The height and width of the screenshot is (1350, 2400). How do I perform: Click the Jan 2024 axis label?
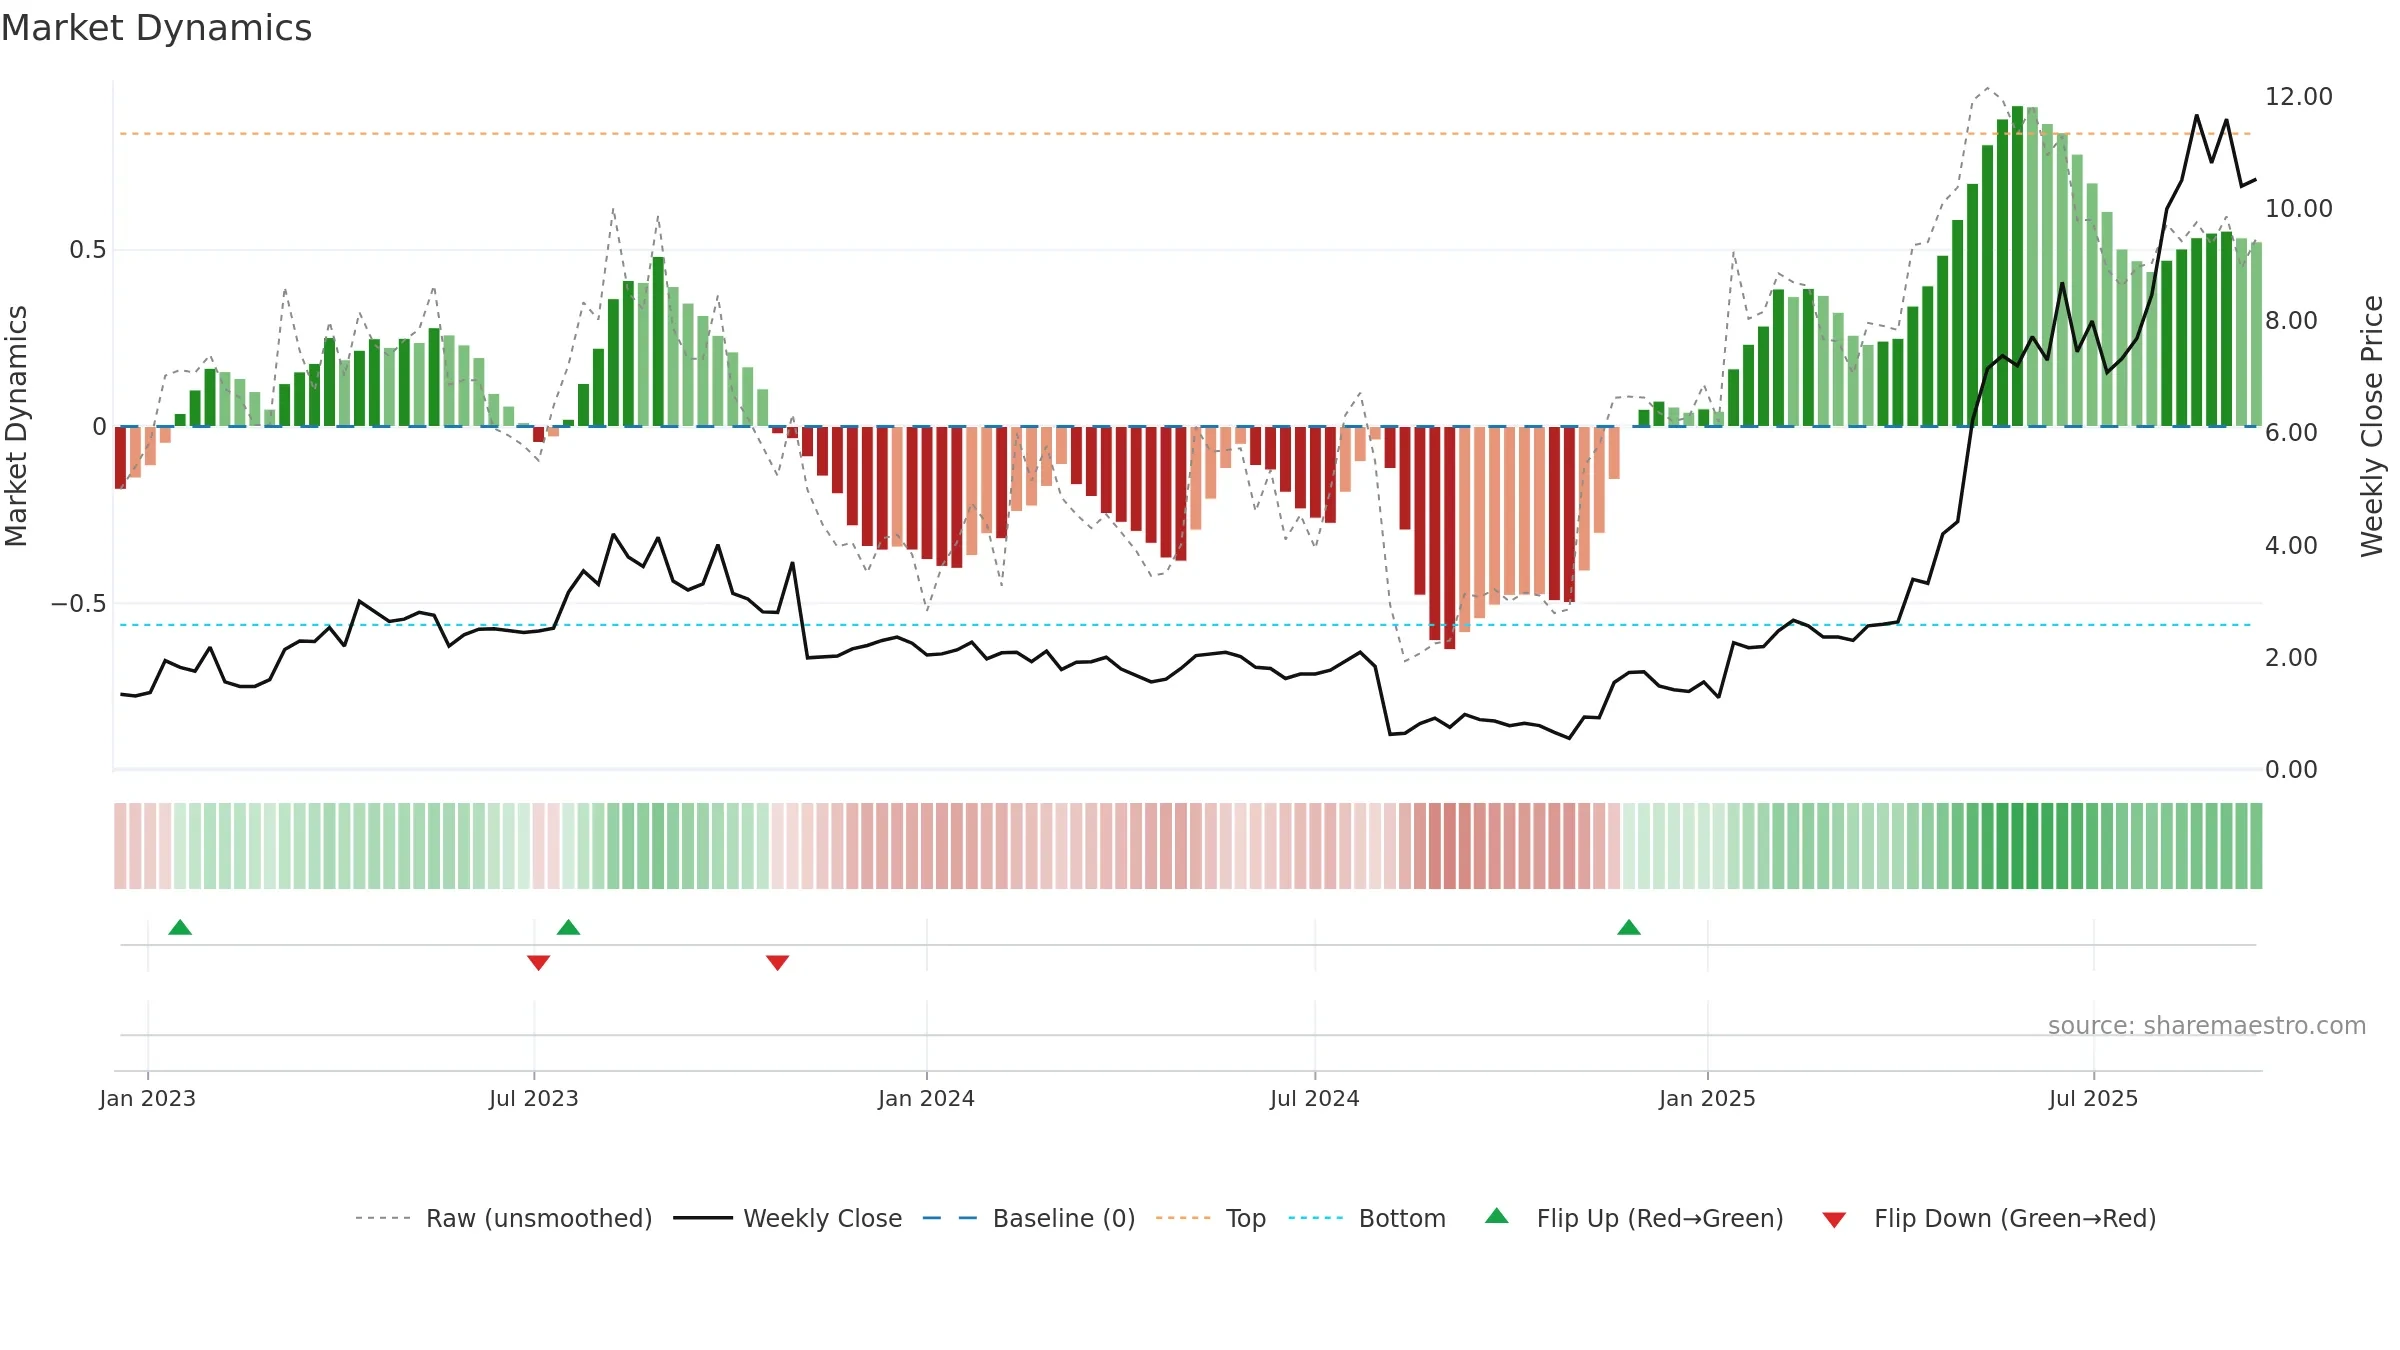coord(926,1098)
